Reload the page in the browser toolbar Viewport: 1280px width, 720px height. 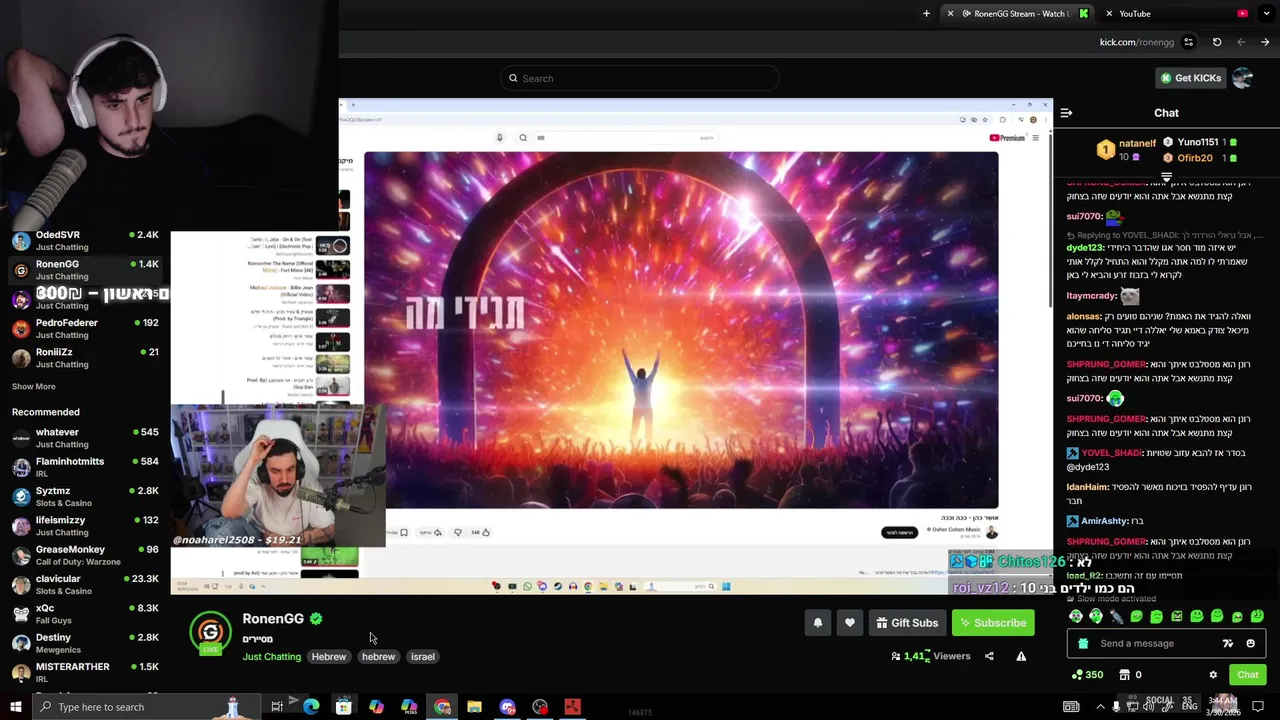(x=1217, y=42)
